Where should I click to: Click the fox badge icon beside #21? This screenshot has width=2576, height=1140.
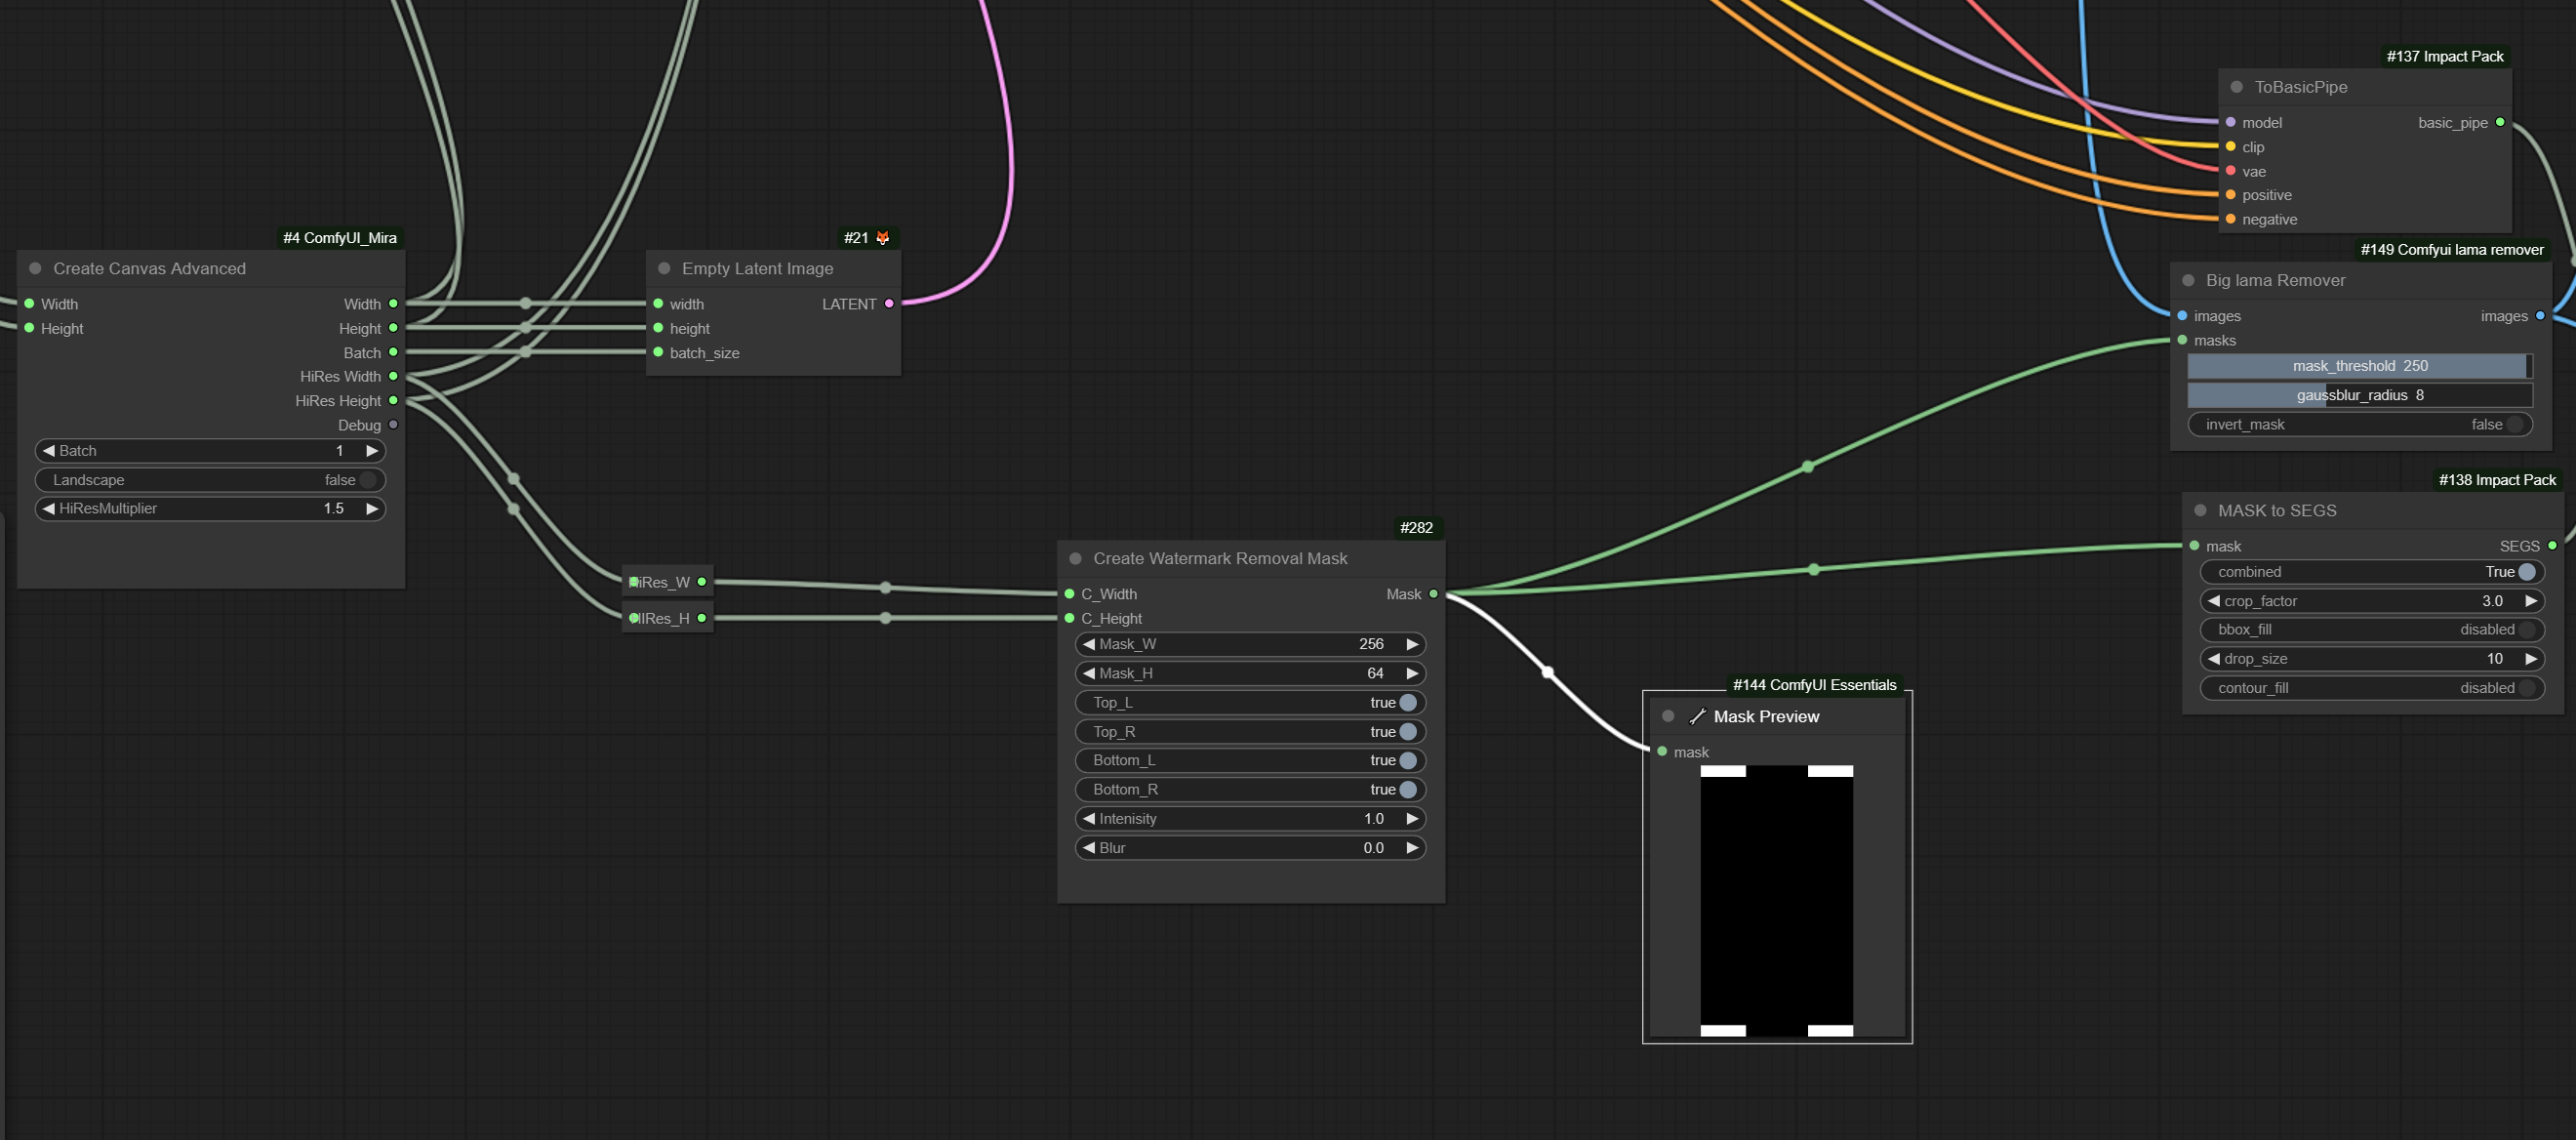point(882,238)
